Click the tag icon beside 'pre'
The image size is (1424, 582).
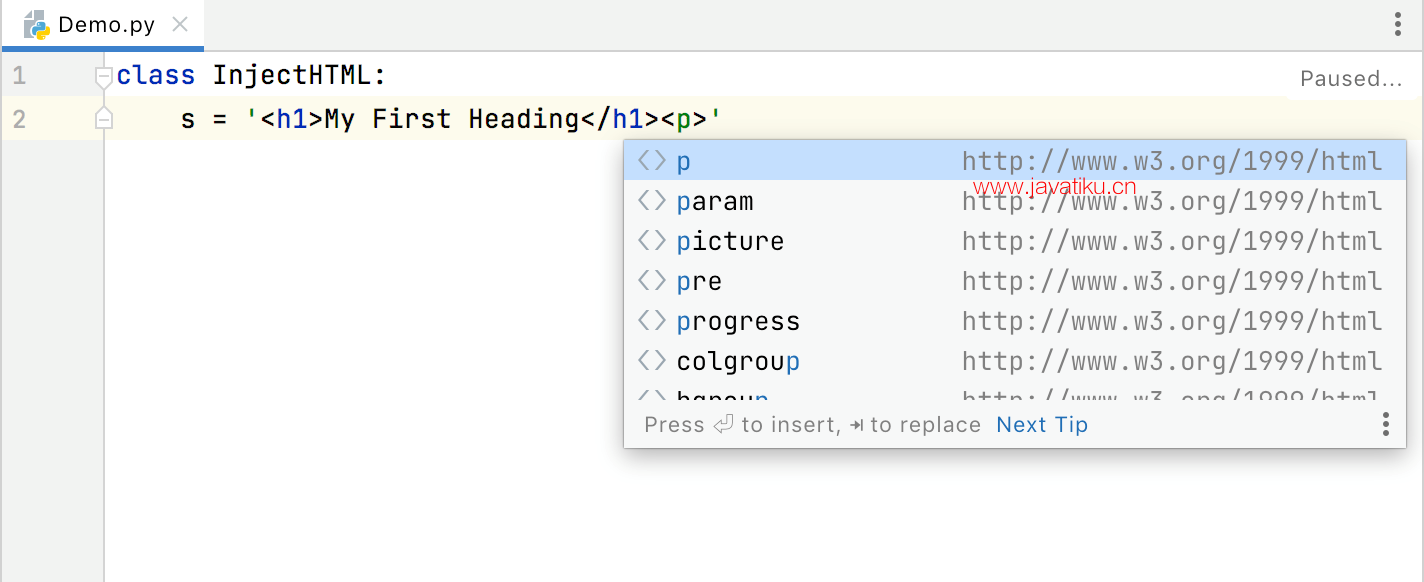click(652, 281)
